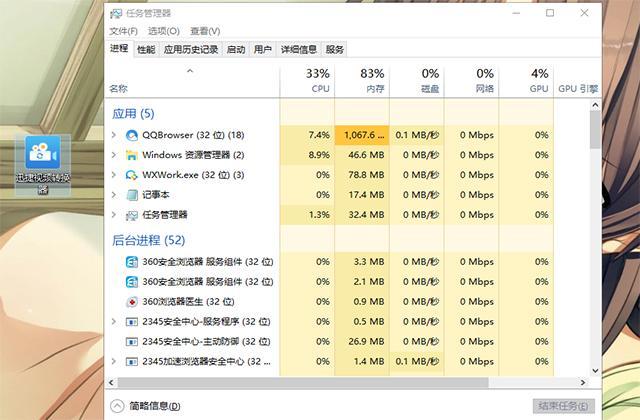Sort by the 磁盘 column header
The height and width of the screenshot is (420, 640).
pos(417,81)
